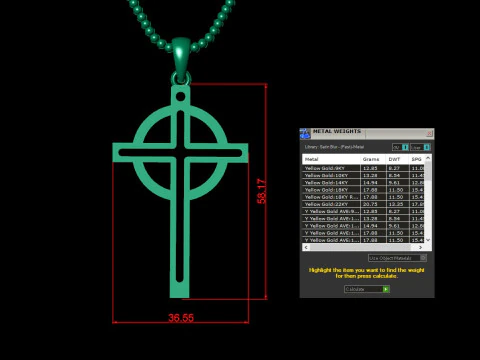This screenshot has height=360, width=480.
Task: Sort by the Metal column header
Action: [x=331, y=159]
